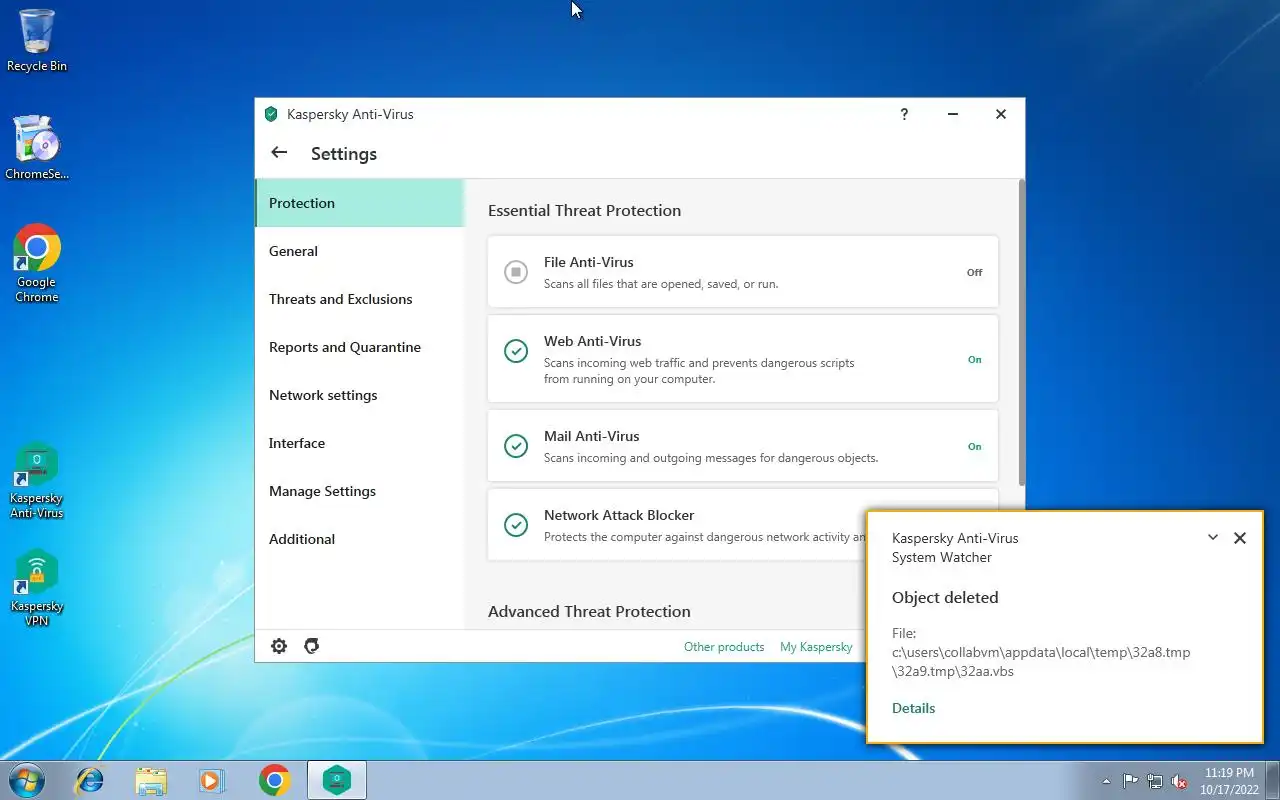Click the Web Anti-Virus checkmark icon
Viewport: 1280px width, 800px height.
(516, 351)
